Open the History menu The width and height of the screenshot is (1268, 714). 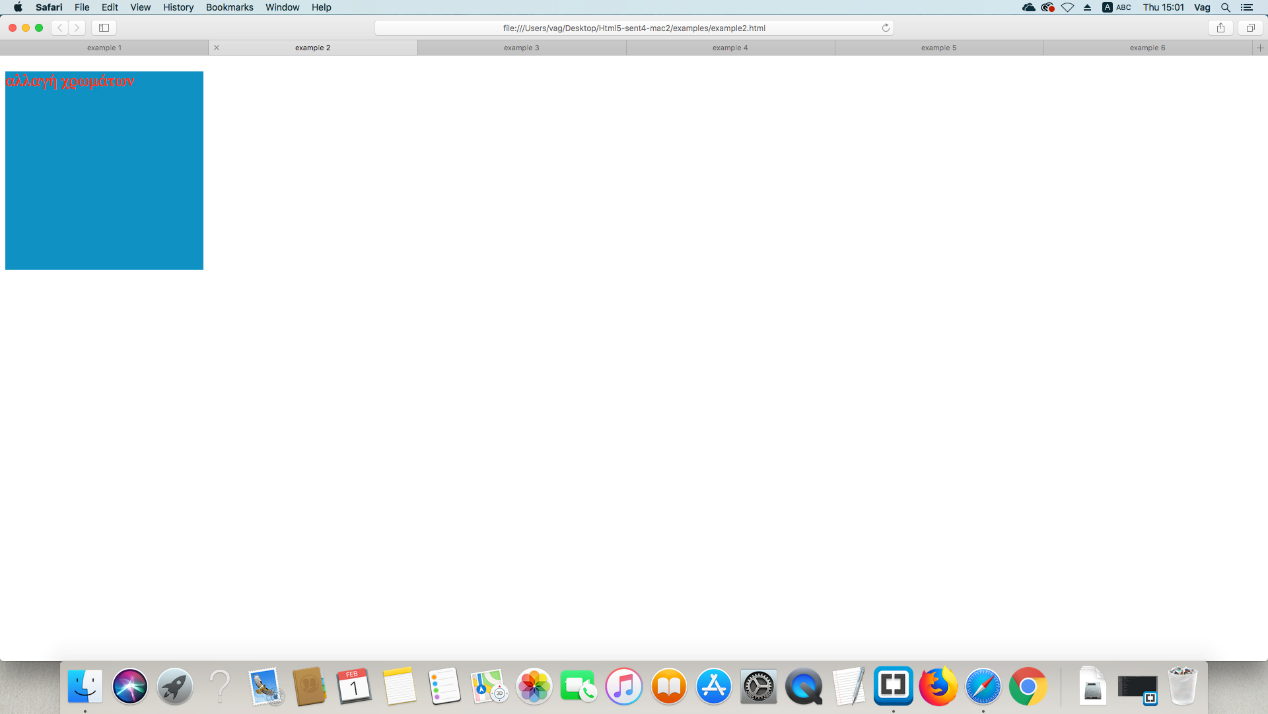[178, 7]
